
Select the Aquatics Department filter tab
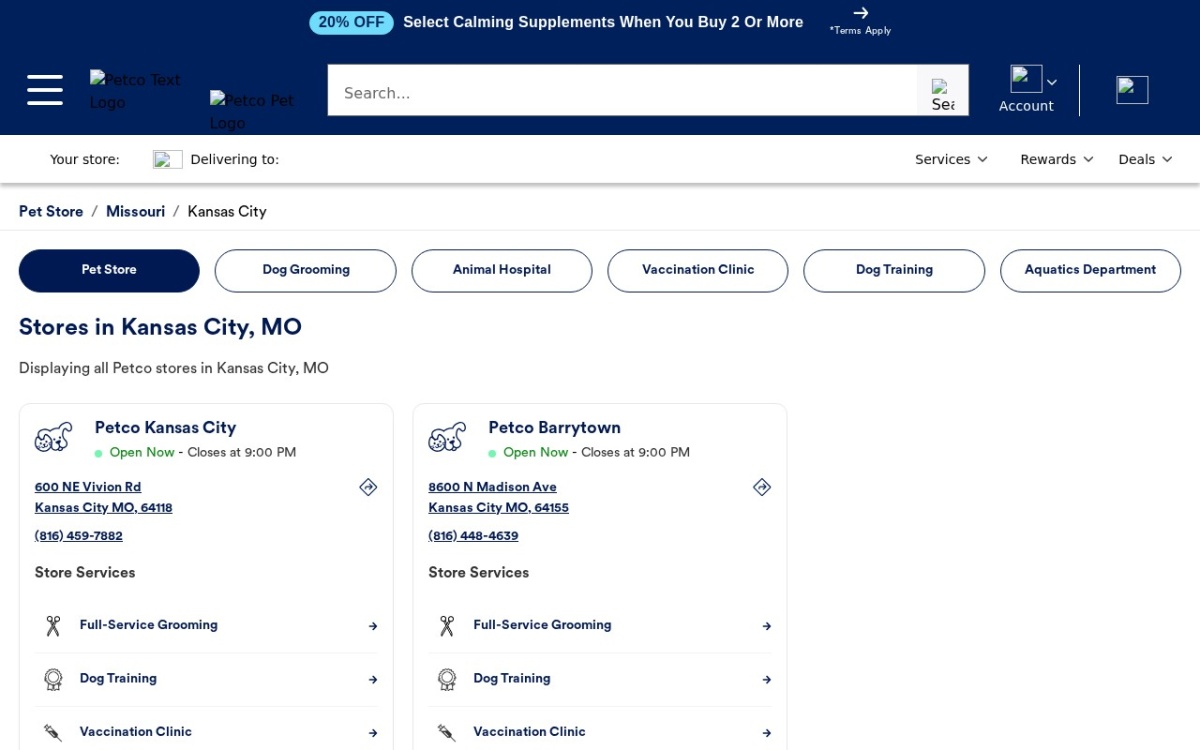[1090, 270]
